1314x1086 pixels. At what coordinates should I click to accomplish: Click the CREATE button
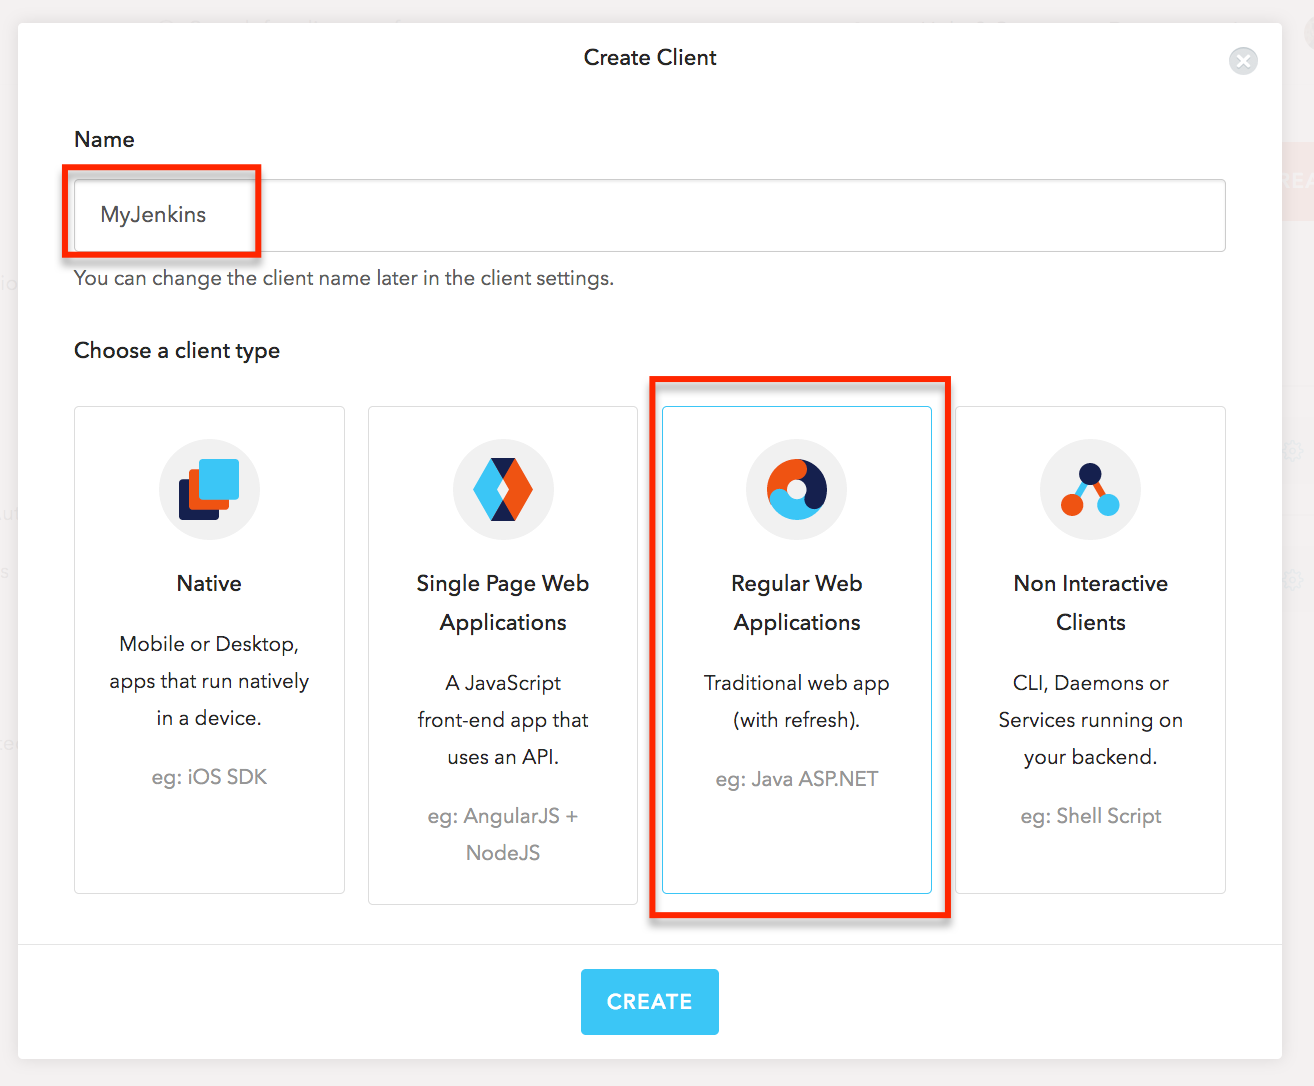pyautogui.click(x=650, y=1001)
